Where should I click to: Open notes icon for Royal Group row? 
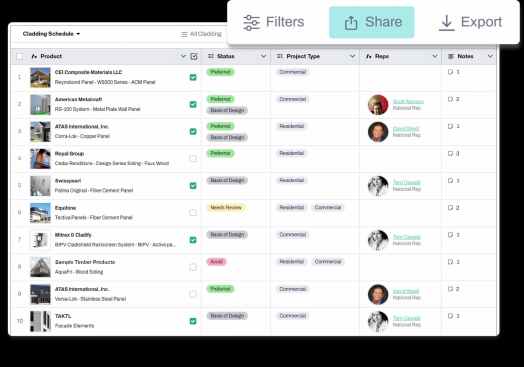coord(450,153)
